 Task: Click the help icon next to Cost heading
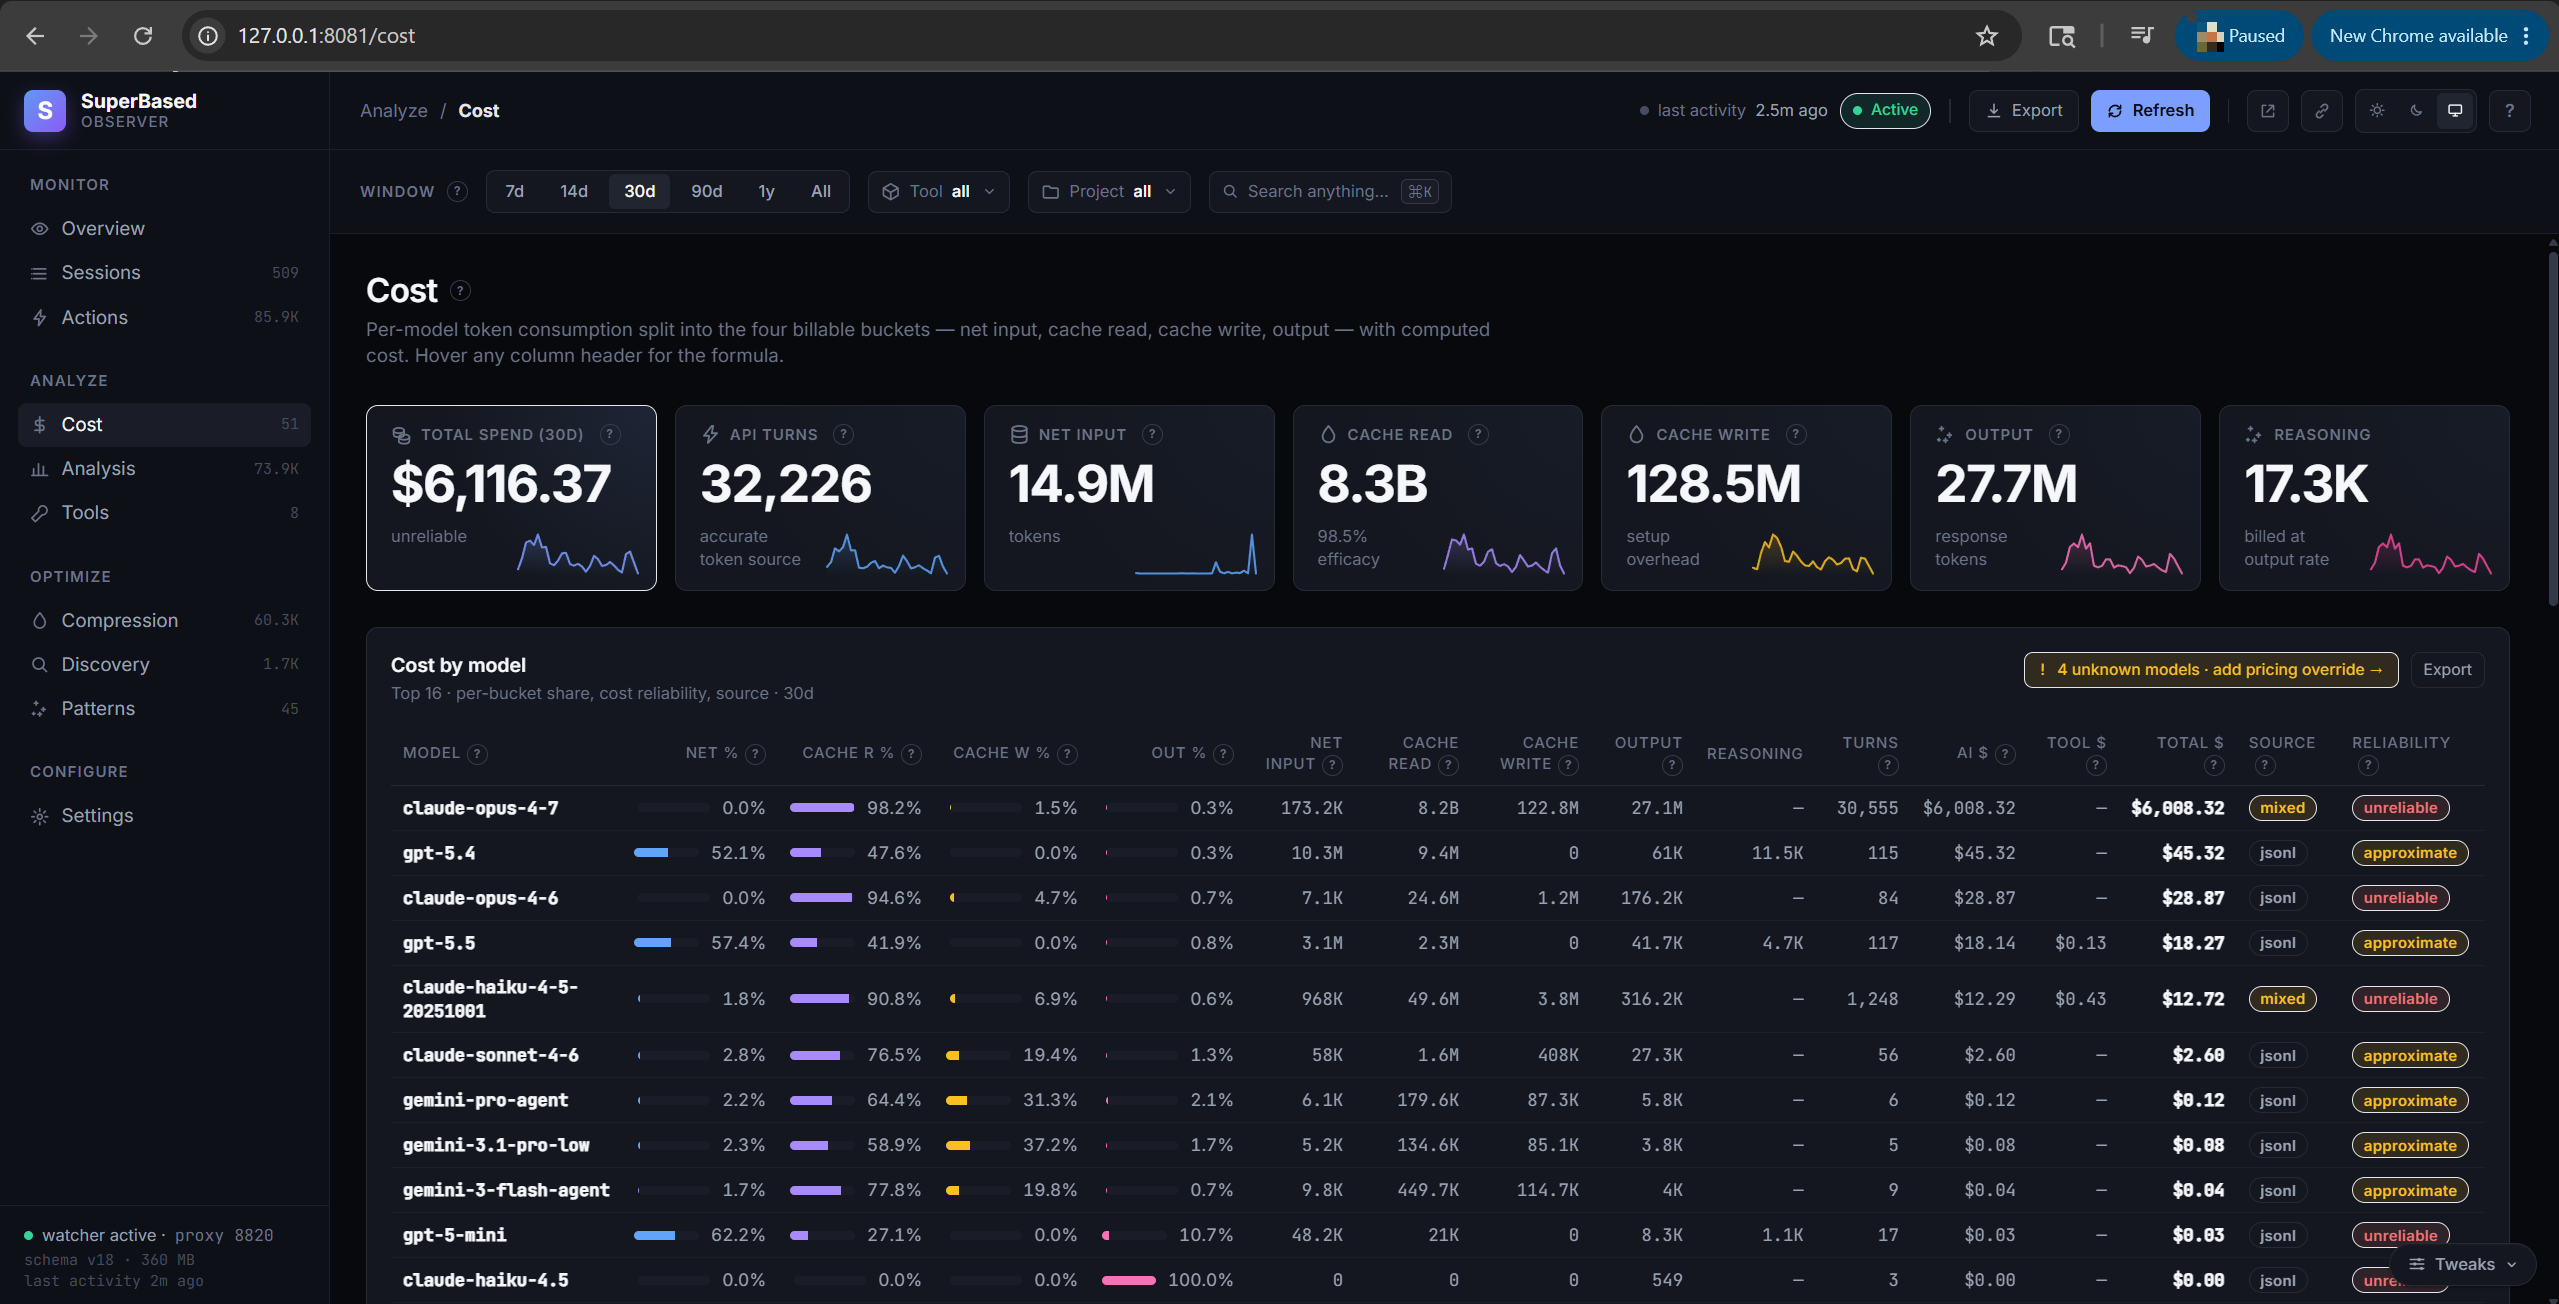tap(460, 291)
